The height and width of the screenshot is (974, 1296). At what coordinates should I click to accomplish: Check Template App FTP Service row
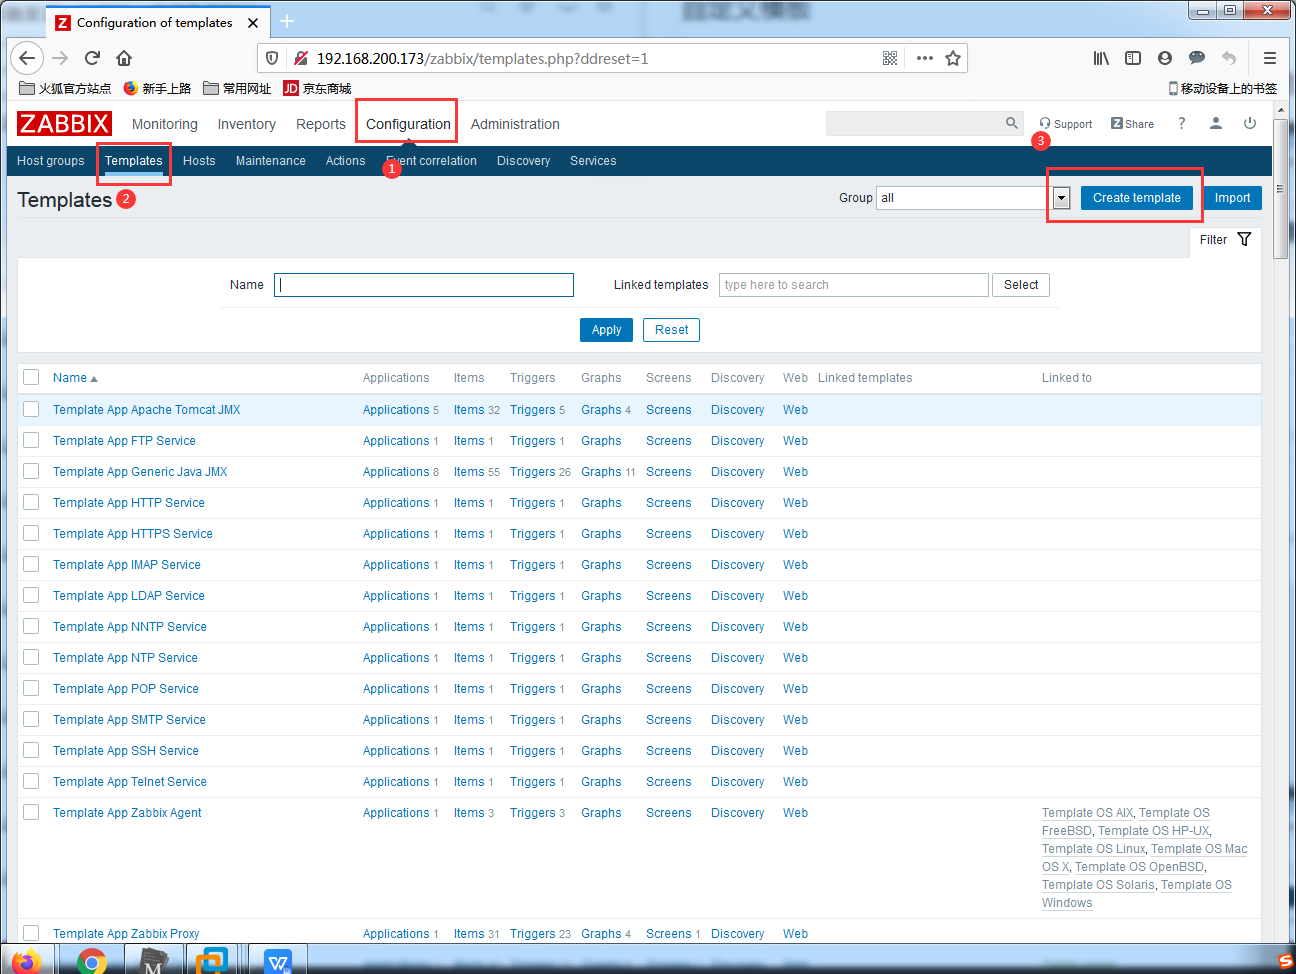(31, 440)
